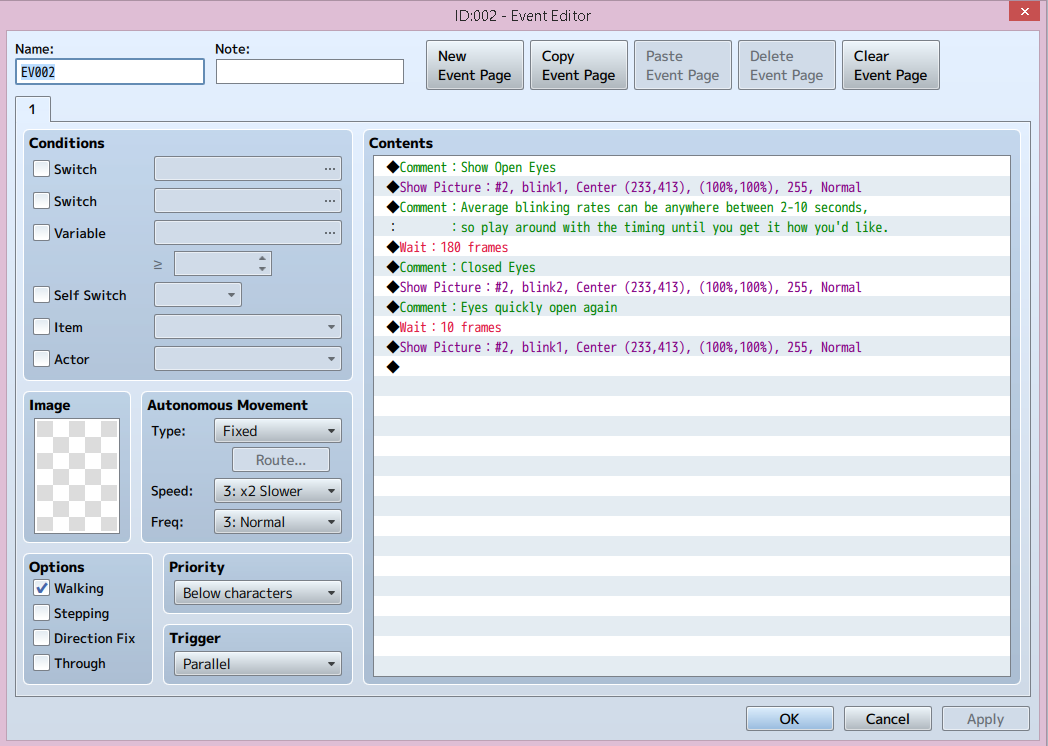Enable the first Switch condition checkbox

click(41, 168)
